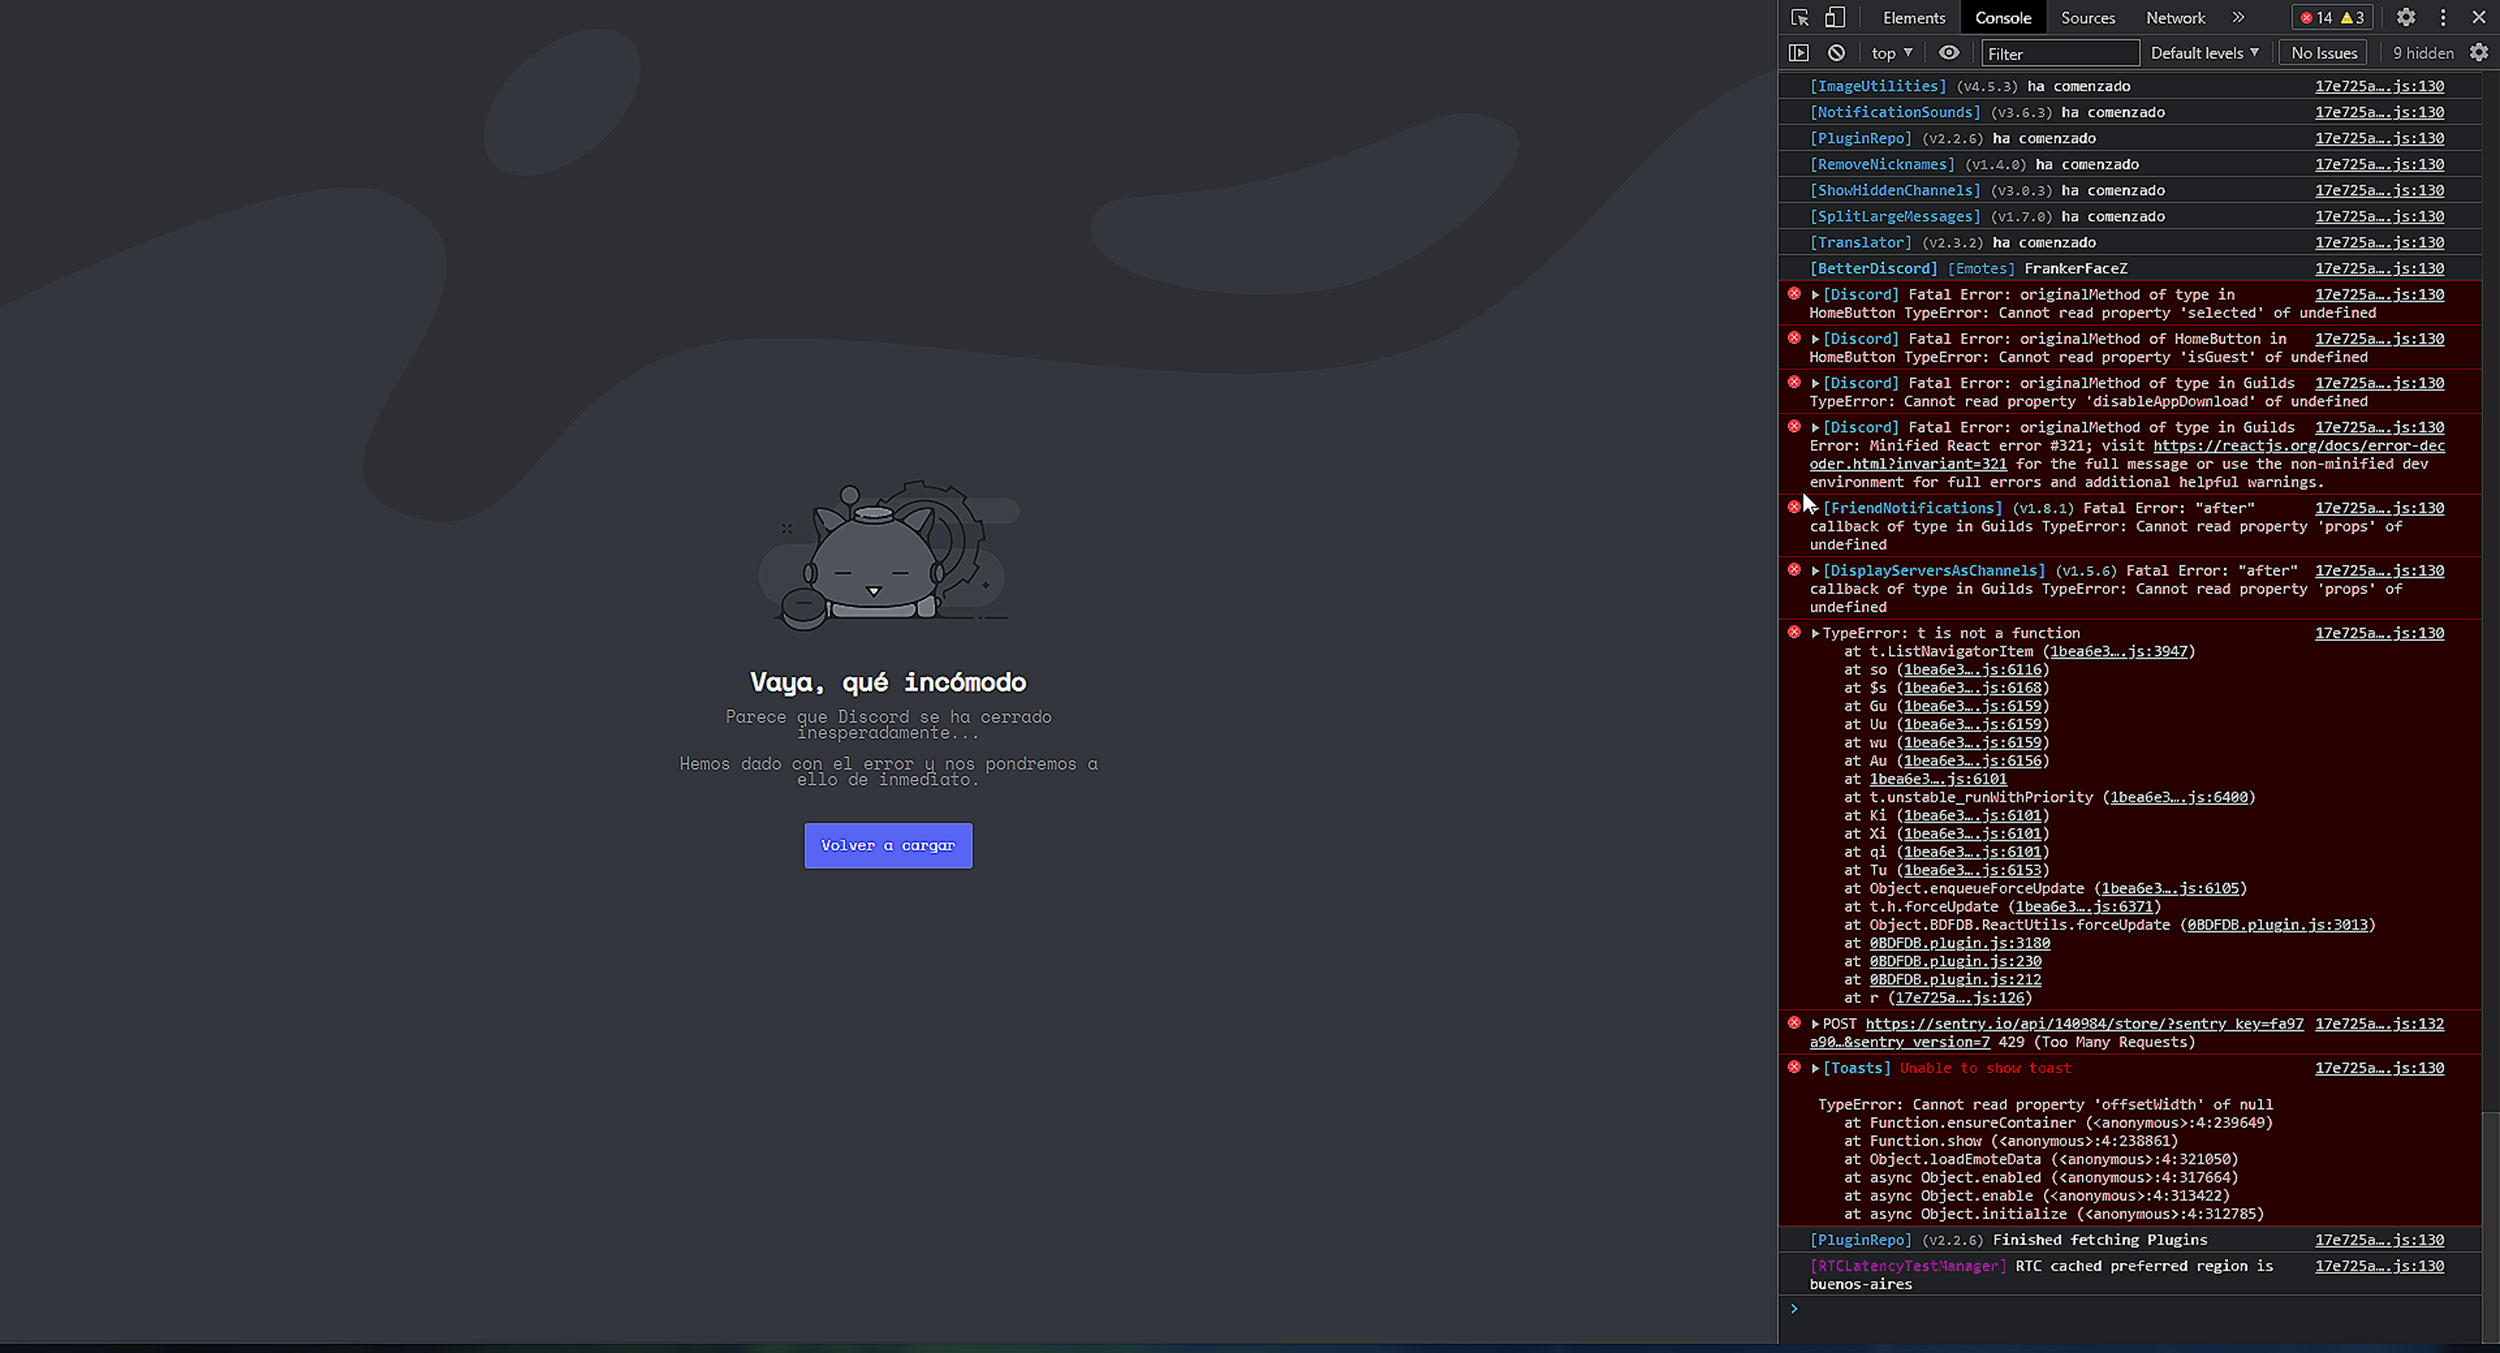The width and height of the screenshot is (2500, 1353).
Task: Expand the Minified React error entry
Action: pyautogui.click(x=1813, y=427)
